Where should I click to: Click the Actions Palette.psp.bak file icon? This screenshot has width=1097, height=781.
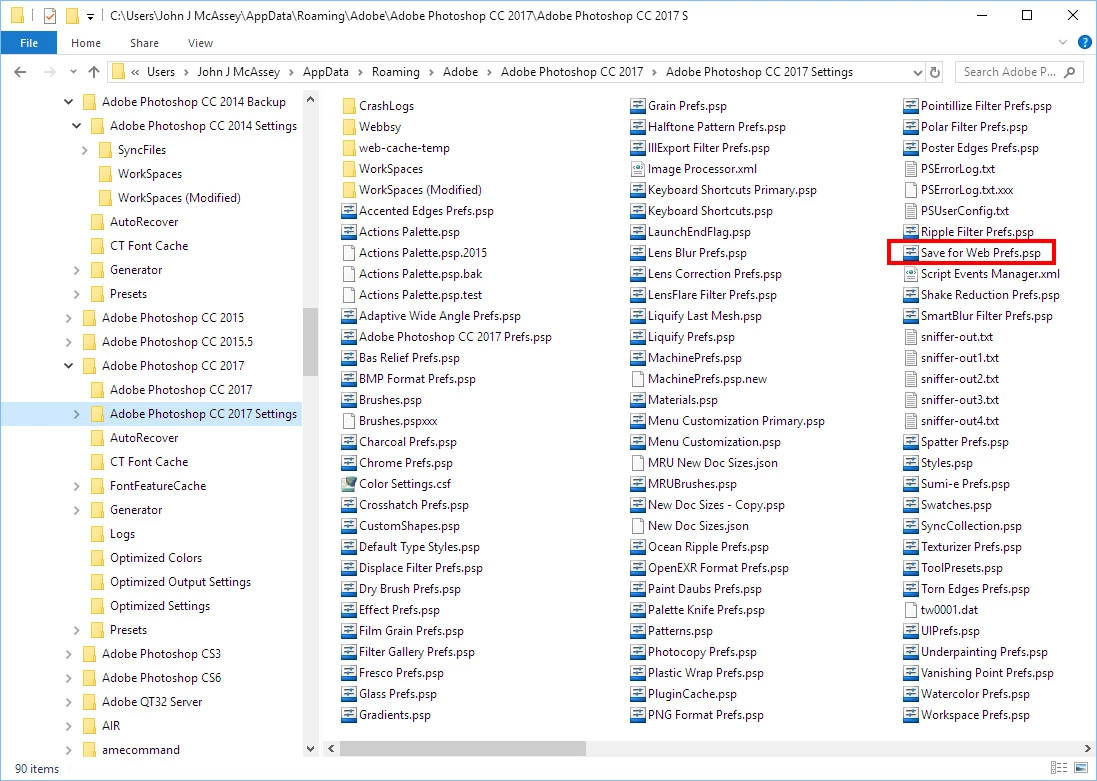(x=348, y=274)
